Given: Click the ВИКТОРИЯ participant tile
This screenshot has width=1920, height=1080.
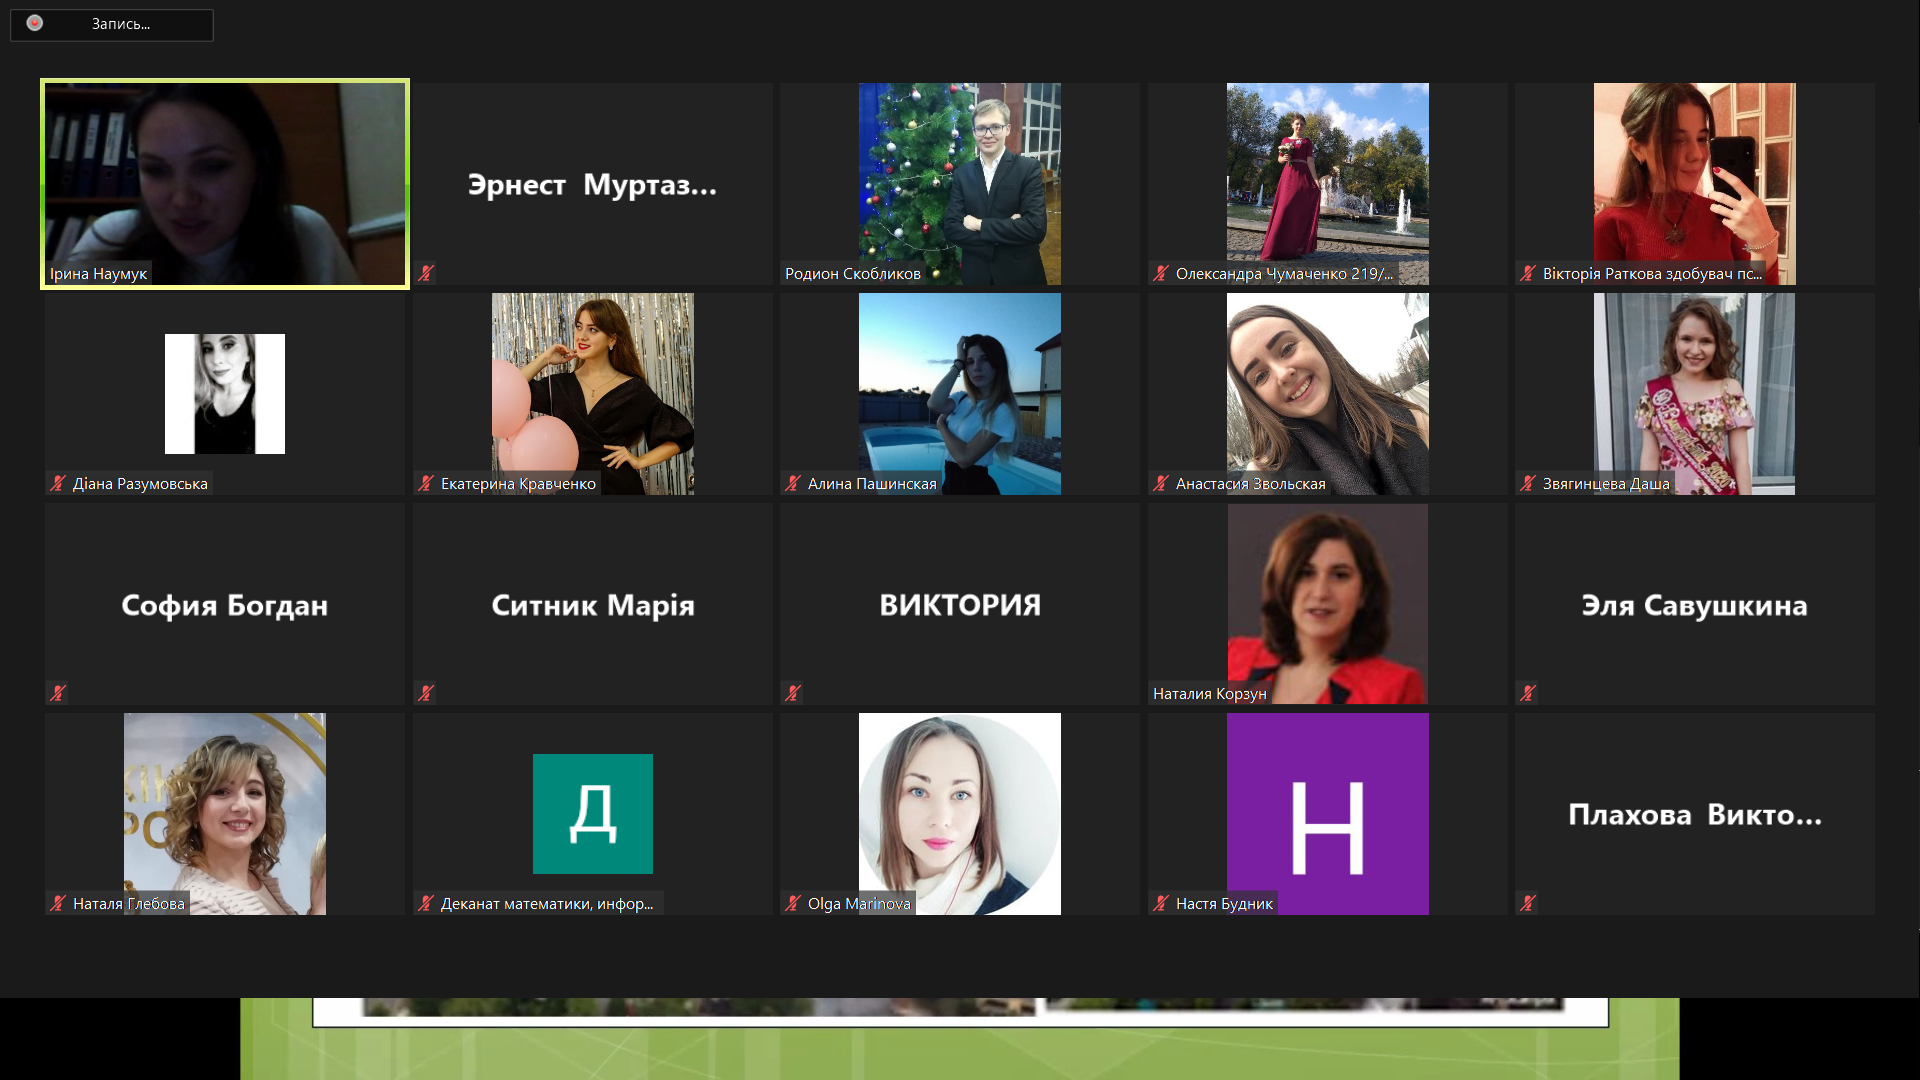Looking at the screenshot, I should [960, 605].
